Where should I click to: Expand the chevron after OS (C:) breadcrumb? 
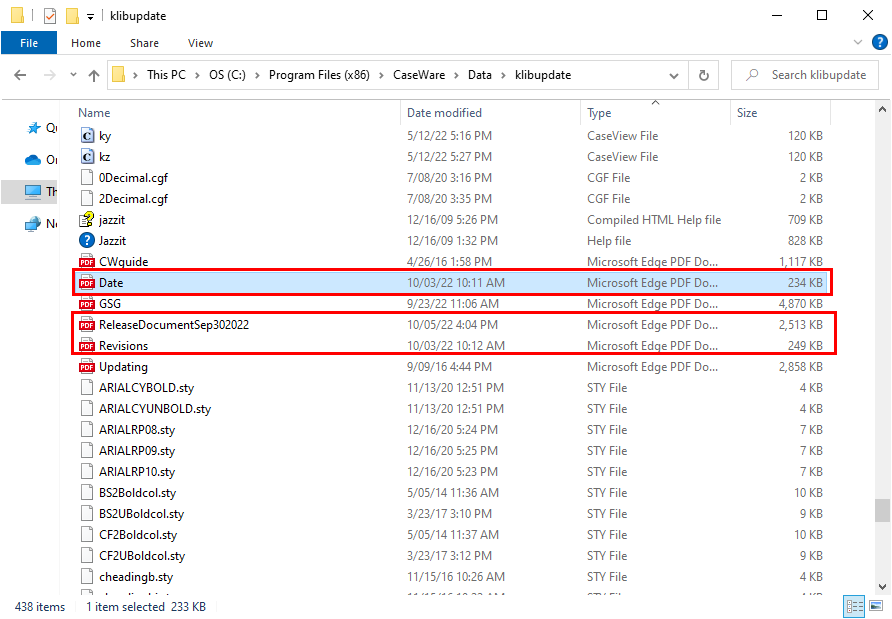[257, 75]
